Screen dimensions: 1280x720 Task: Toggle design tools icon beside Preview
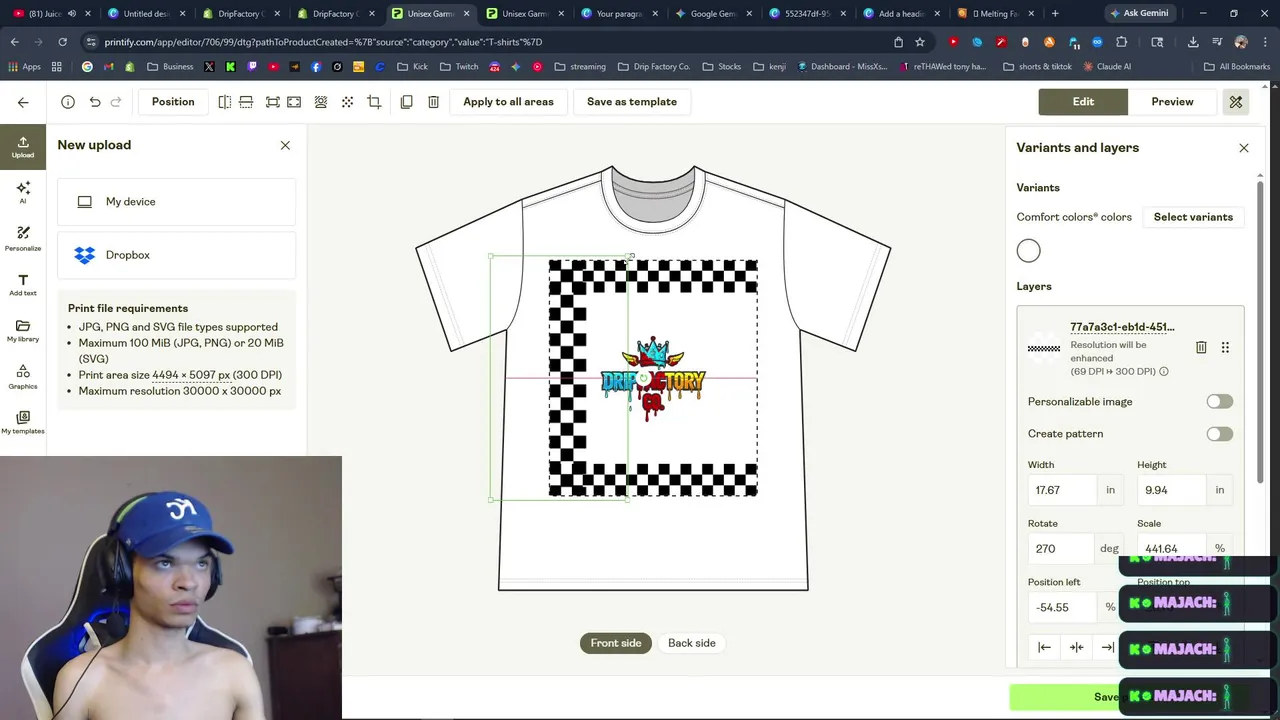[1236, 102]
